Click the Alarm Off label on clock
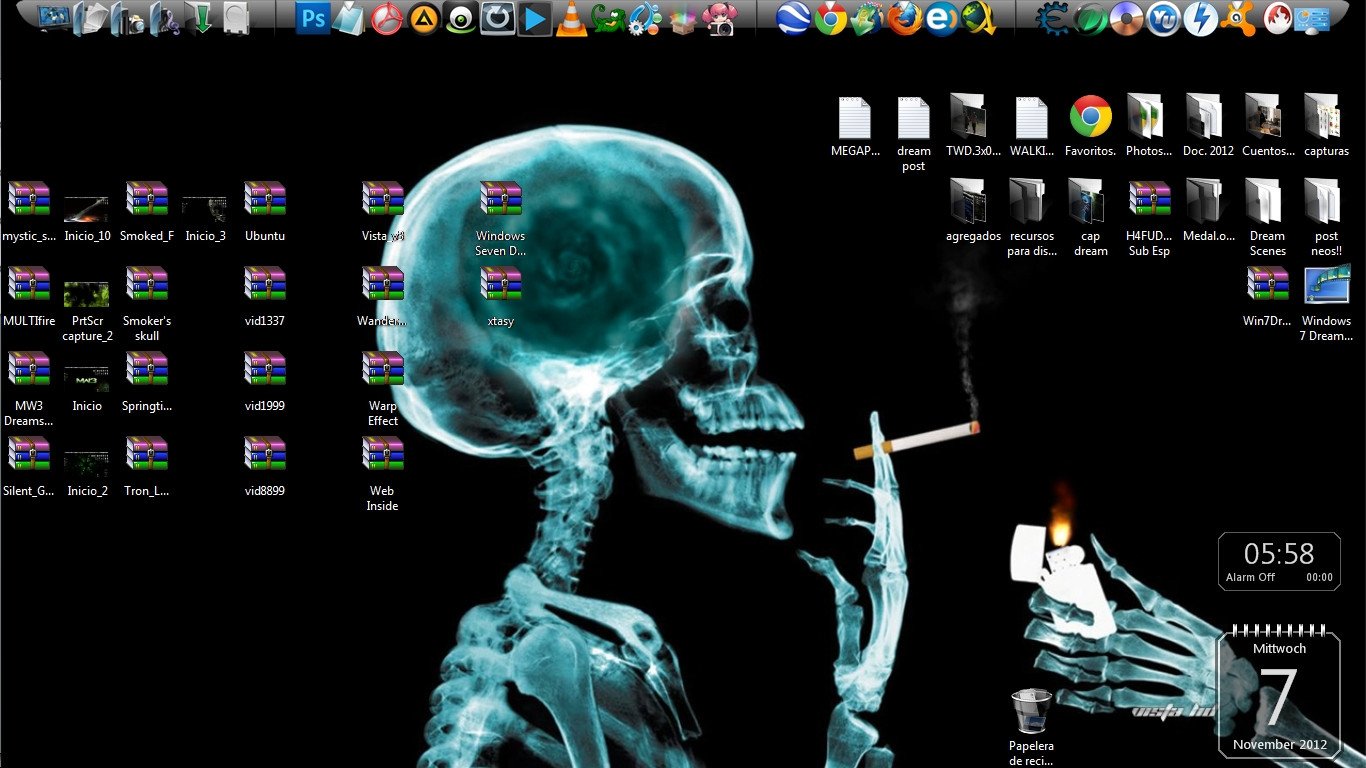 [x=1250, y=577]
